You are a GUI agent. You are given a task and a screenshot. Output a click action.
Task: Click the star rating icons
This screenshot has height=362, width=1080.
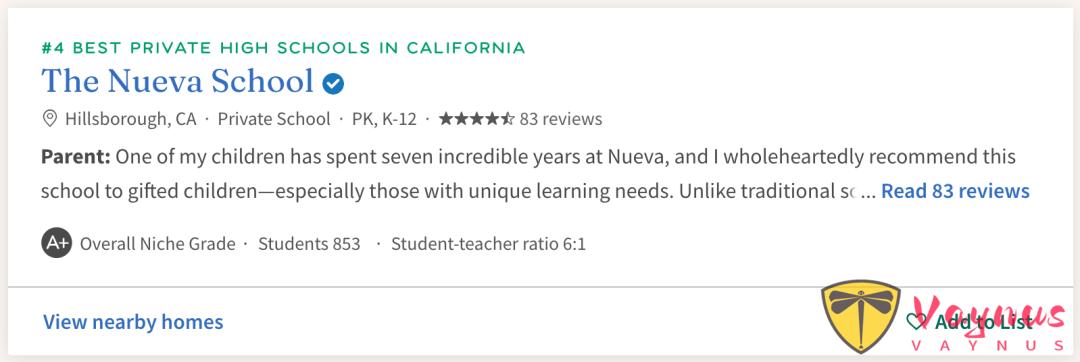(x=477, y=119)
